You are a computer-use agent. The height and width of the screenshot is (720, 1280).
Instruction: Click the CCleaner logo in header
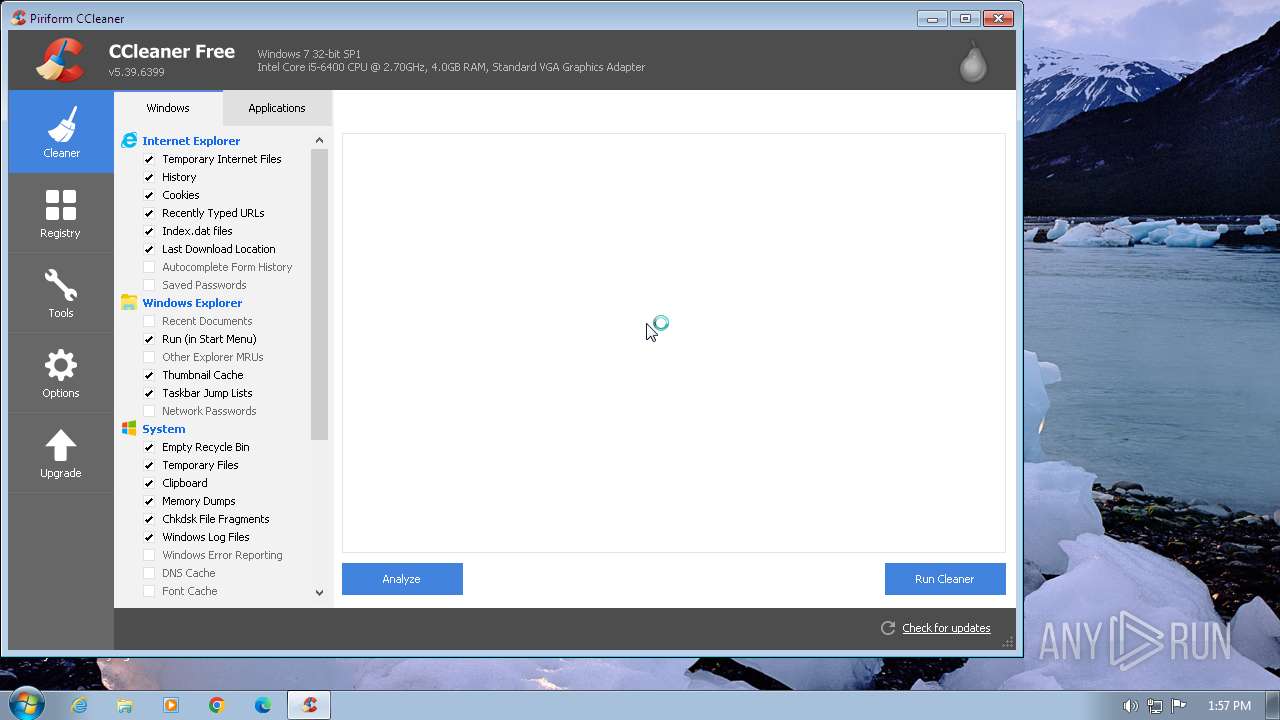(60, 60)
